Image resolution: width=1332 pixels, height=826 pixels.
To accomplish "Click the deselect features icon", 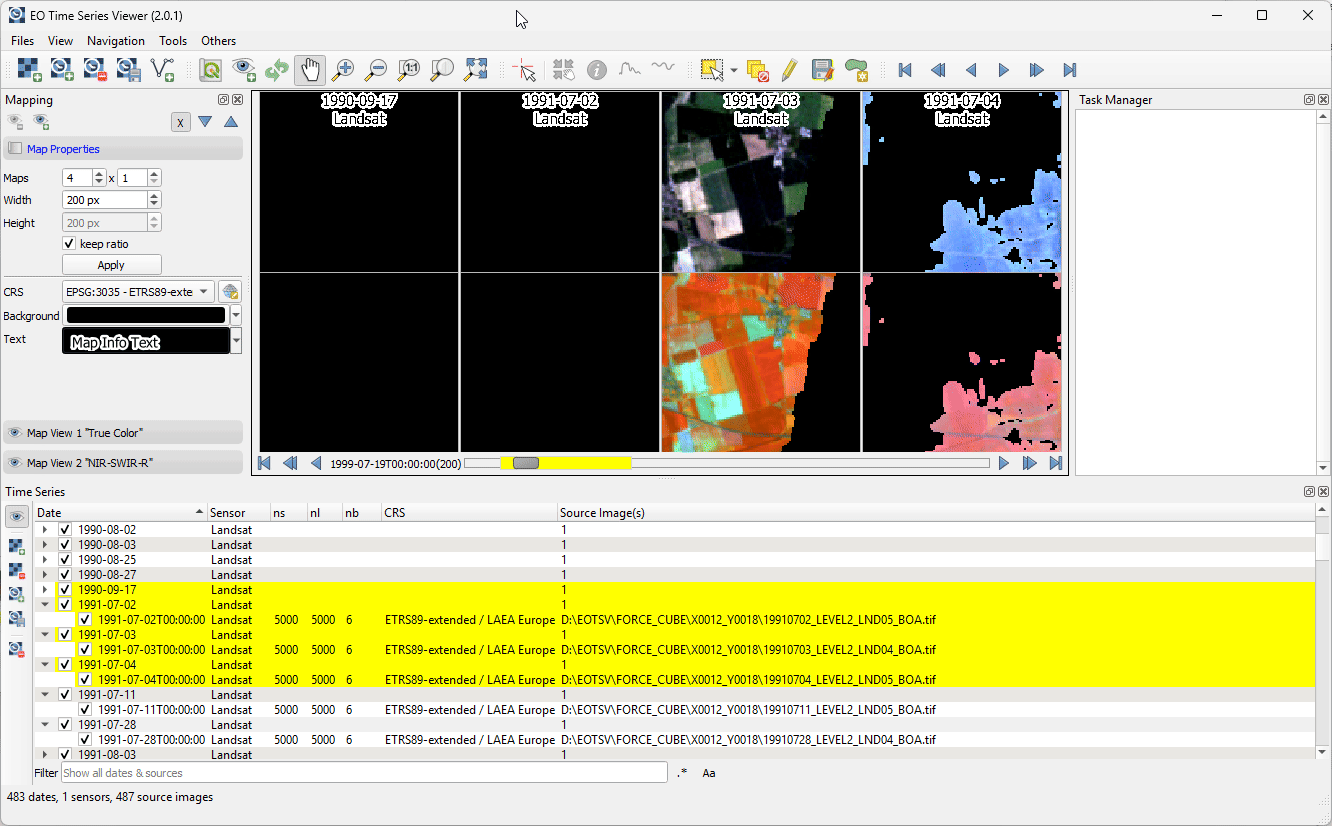I will 757,69.
